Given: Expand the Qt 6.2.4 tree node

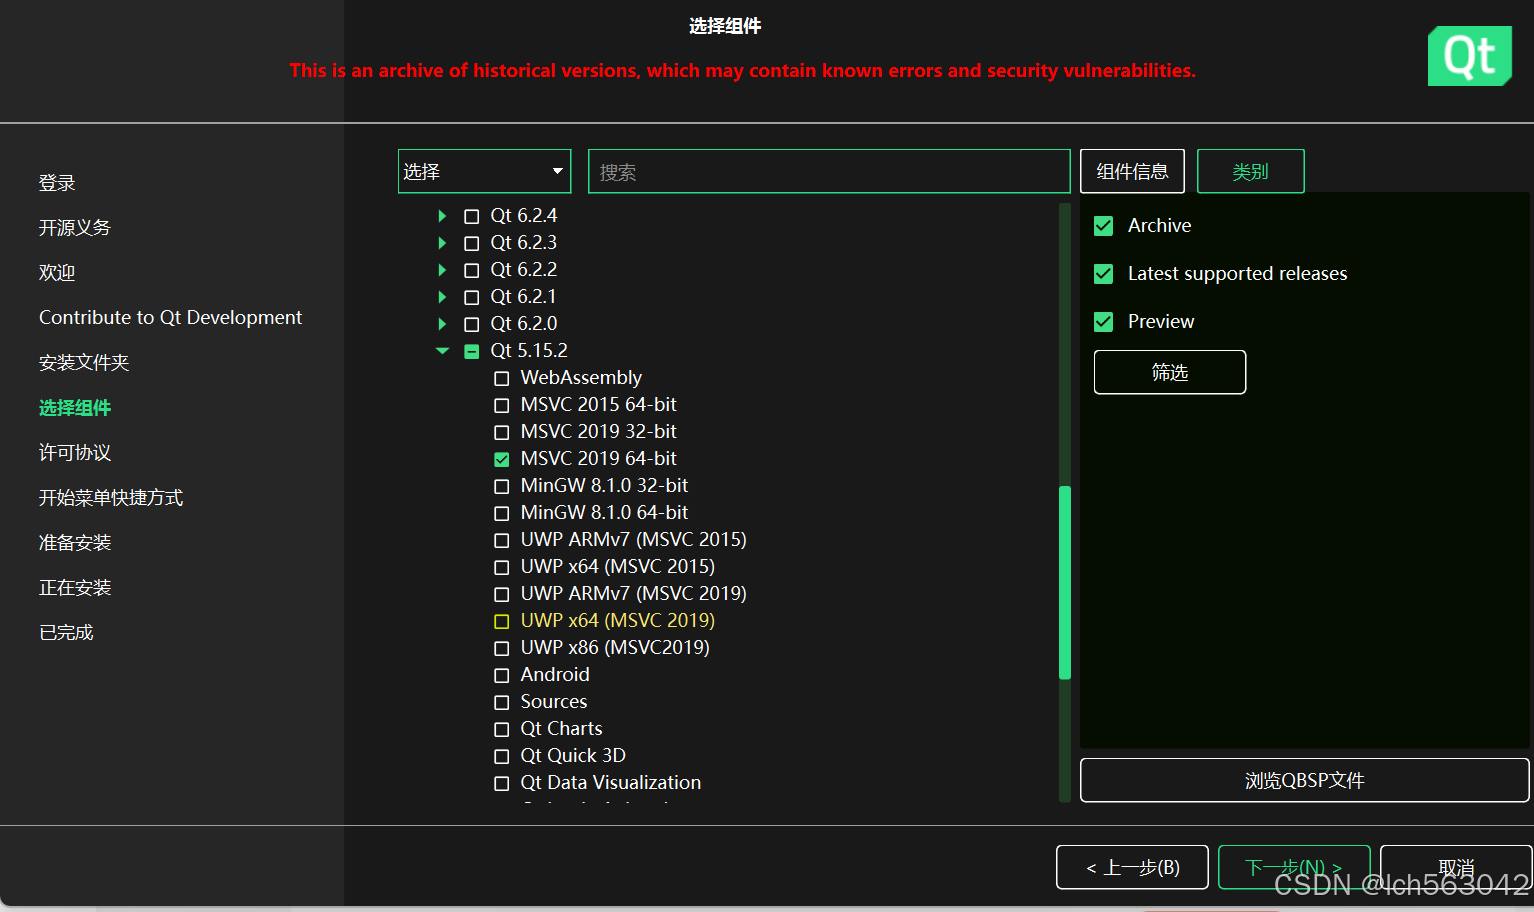Looking at the screenshot, I should pos(442,216).
